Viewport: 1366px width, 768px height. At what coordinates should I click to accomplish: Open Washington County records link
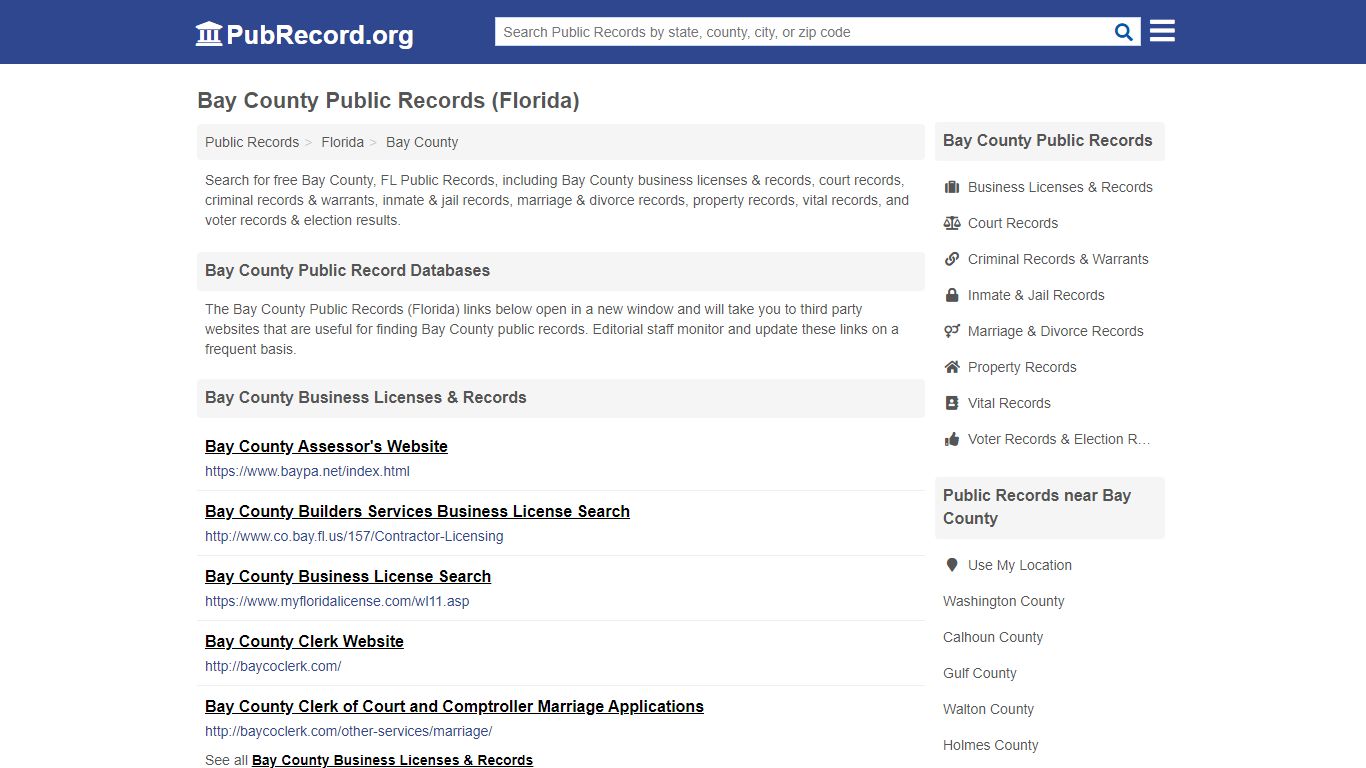[x=1003, y=601]
